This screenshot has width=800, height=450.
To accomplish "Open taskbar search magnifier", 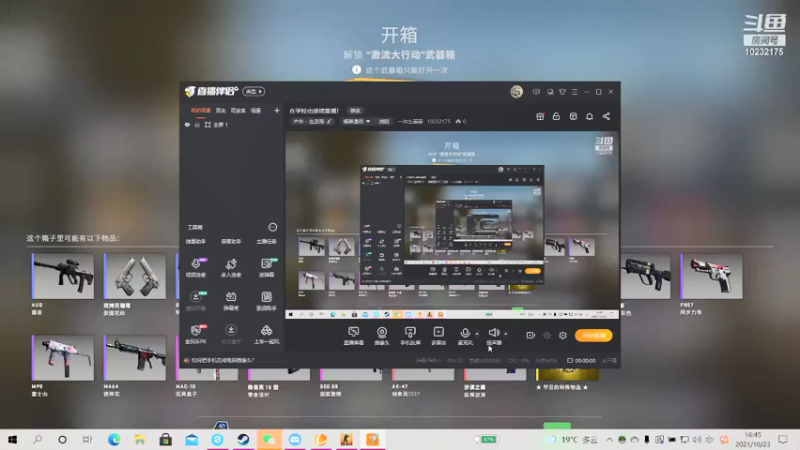I will click(x=38, y=439).
